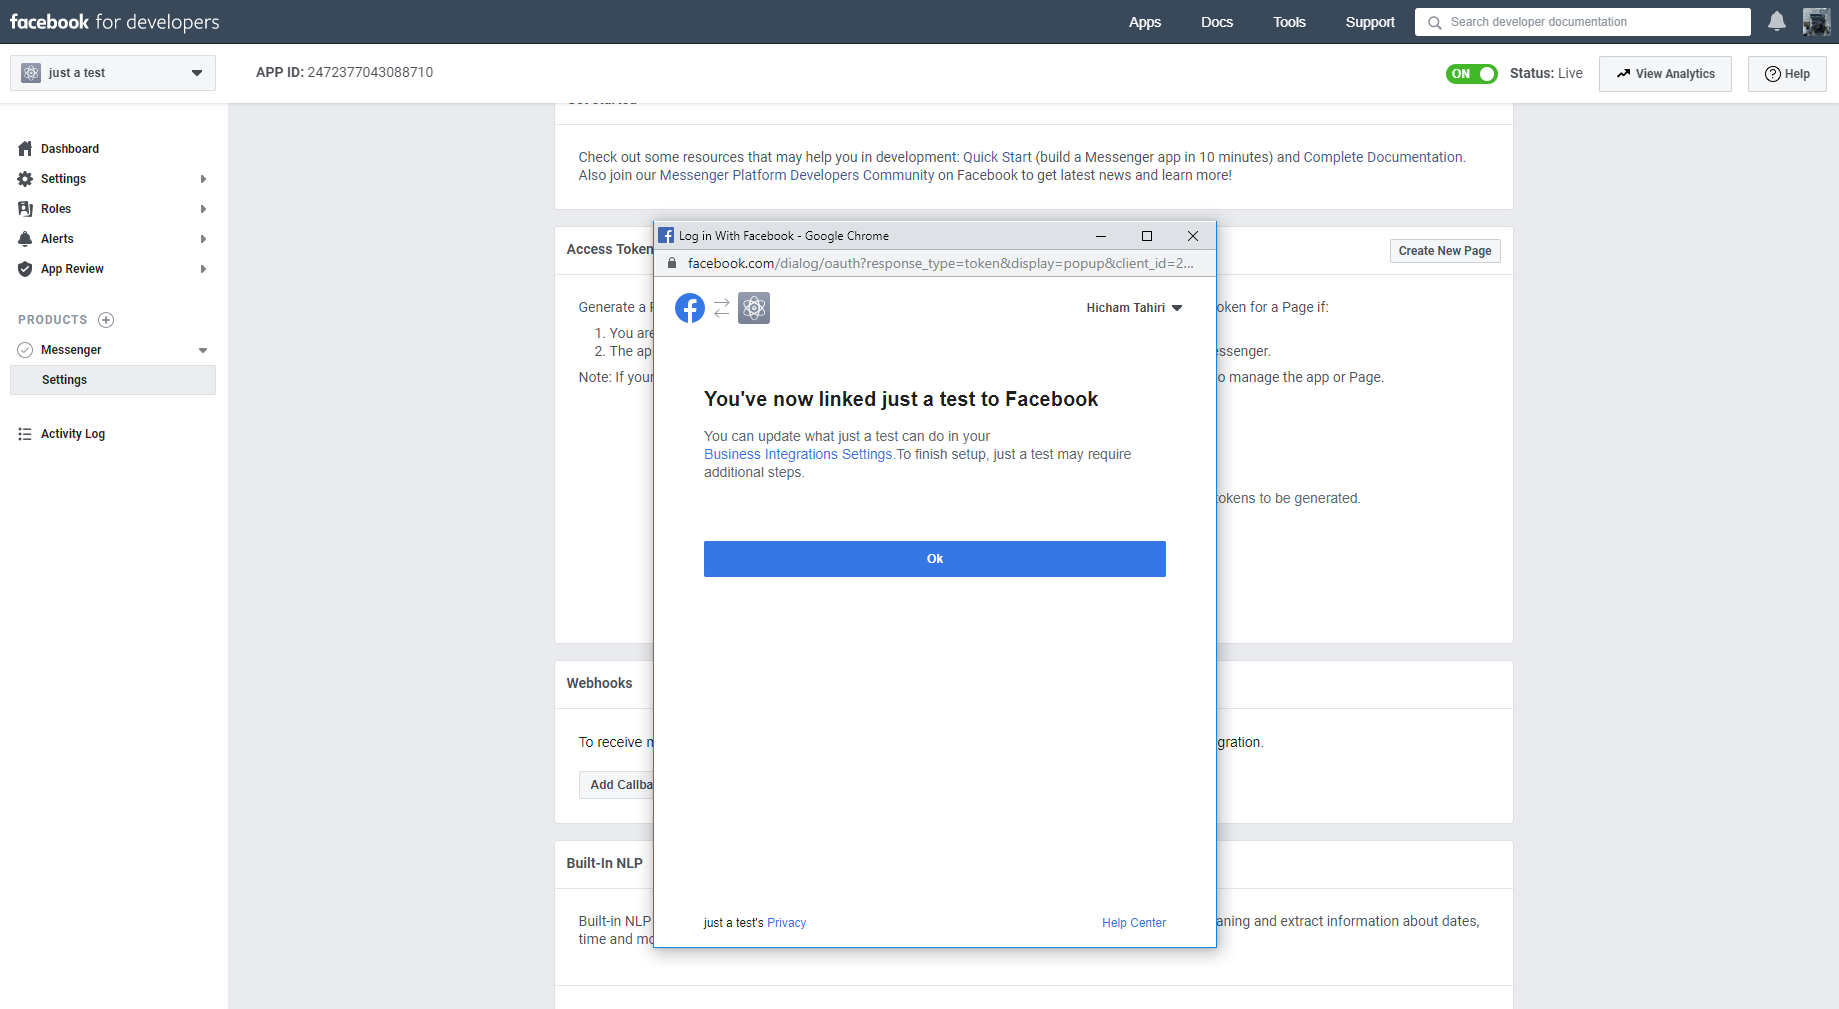Follow the Quick Start link
The height and width of the screenshot is (1009, 1839).
pos(997,157)
